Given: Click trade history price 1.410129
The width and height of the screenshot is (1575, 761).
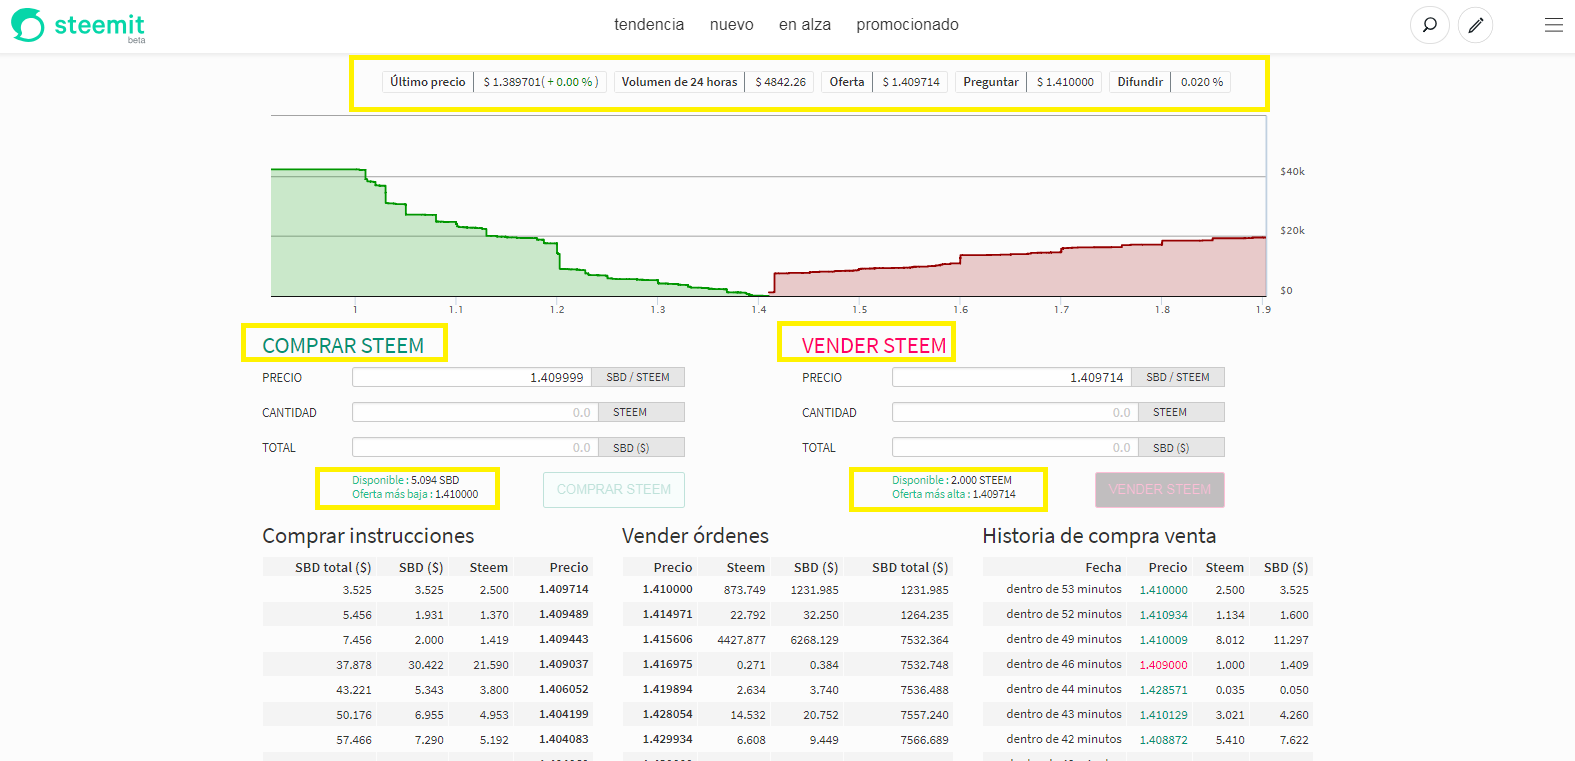Looking at the screenshot, I should coord(1164,715).
